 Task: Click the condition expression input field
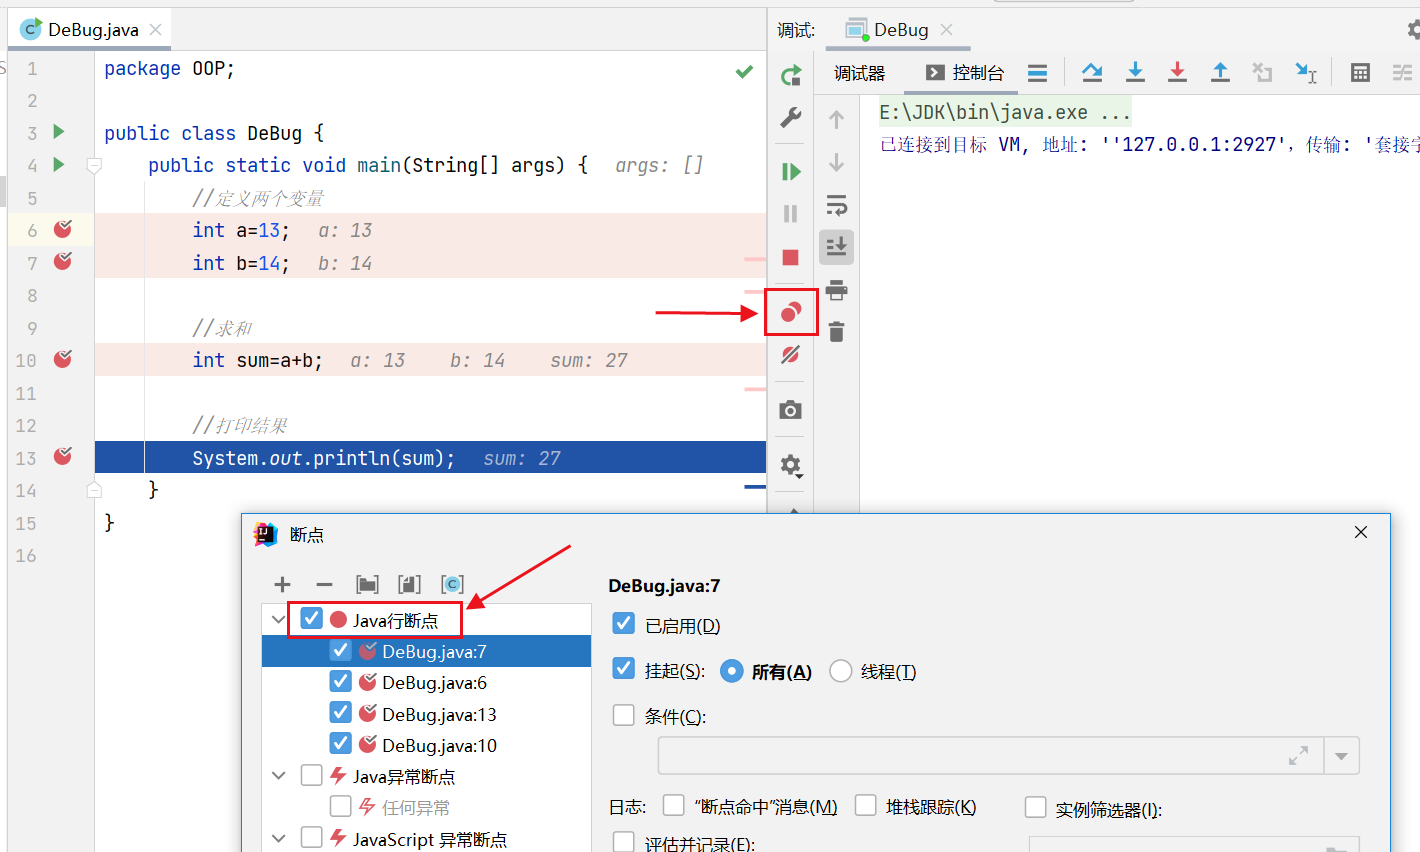click(x=990, y=756)
